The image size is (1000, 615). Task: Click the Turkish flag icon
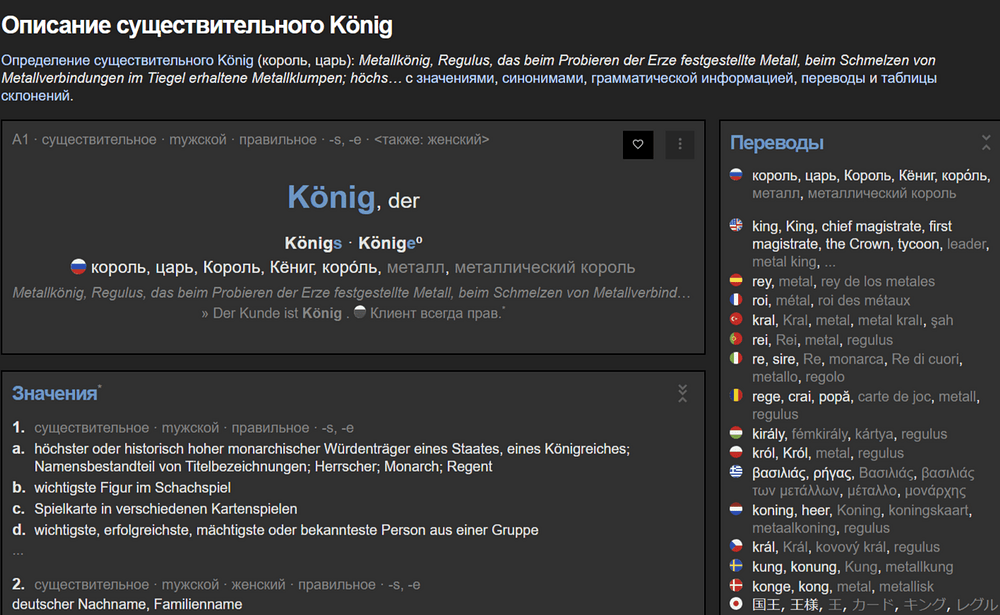click(737, 320)
